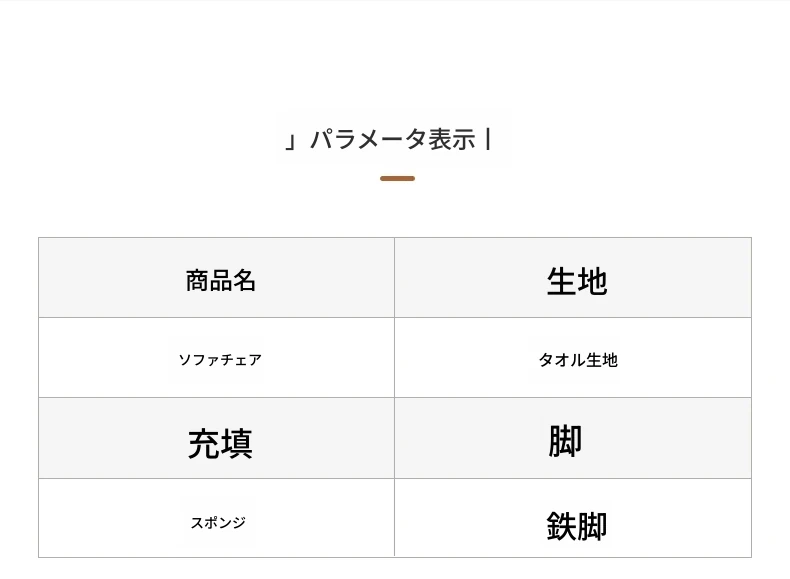Viewport: 790px width, 579px height.
Task: Click the brown accent bar under heading
Action: coord(398,178)
